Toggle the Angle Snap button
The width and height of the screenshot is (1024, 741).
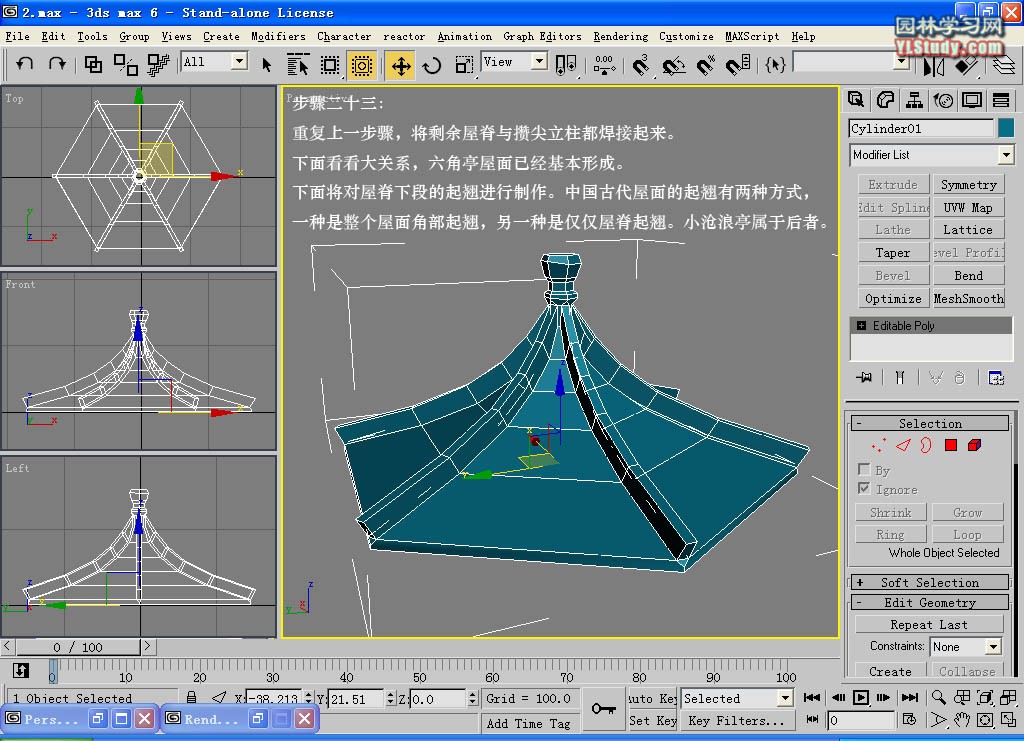(673, 65)
